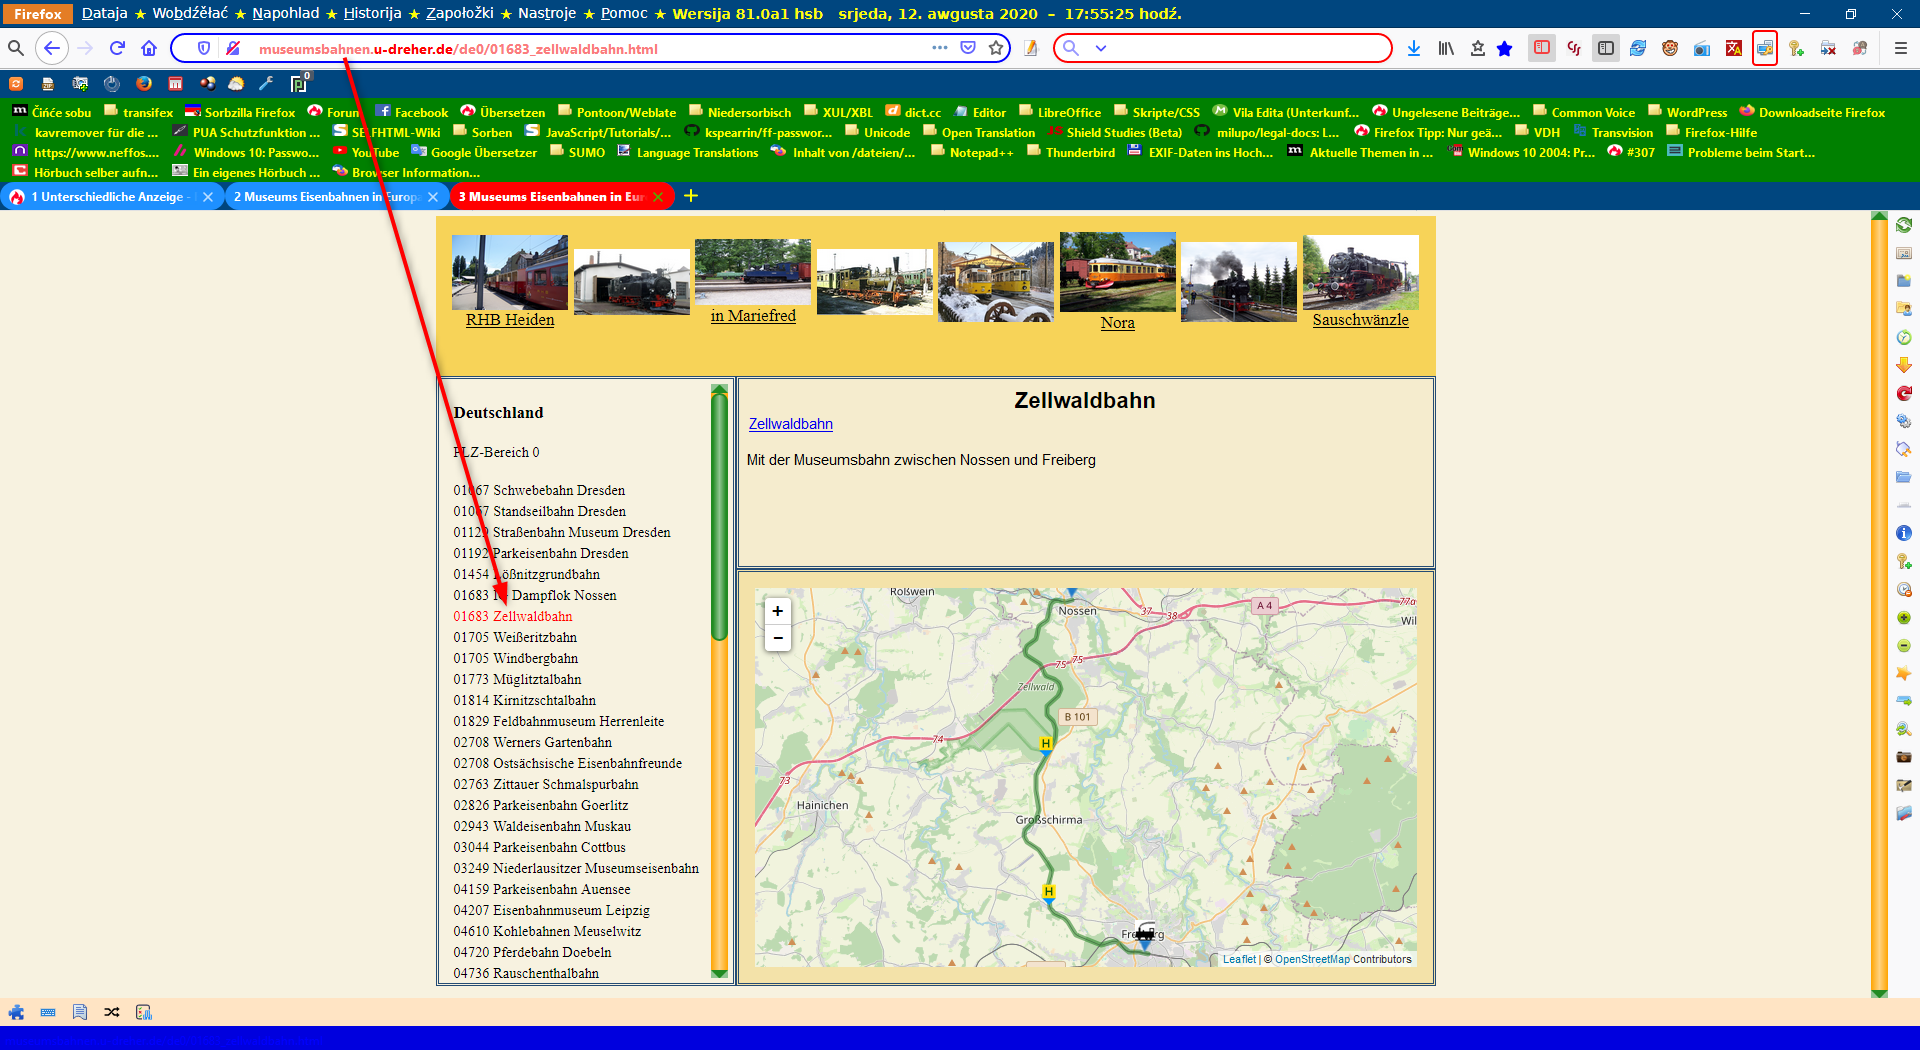Open the Firefox hamburger menu
The height and width of the screenshot is (1050, 1920).
1900,48
